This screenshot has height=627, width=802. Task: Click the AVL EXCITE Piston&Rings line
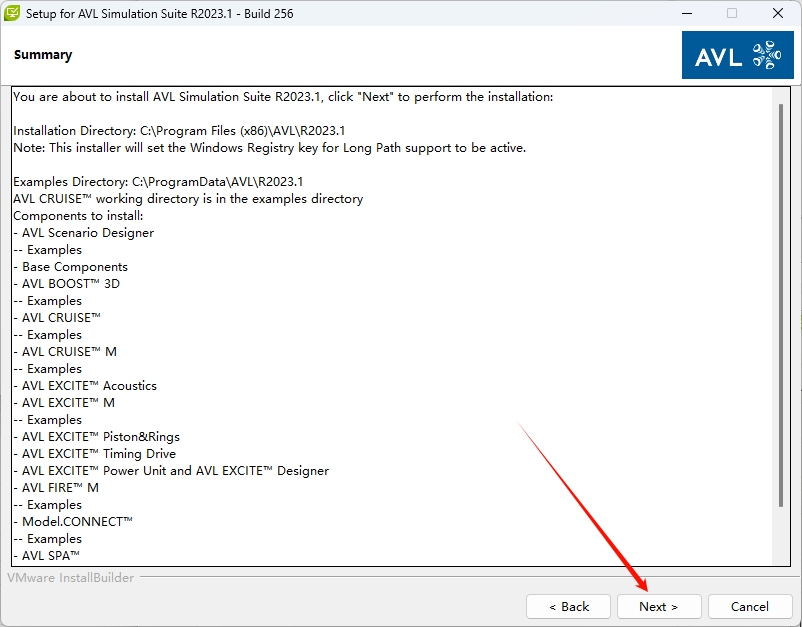tap(100, 437)
